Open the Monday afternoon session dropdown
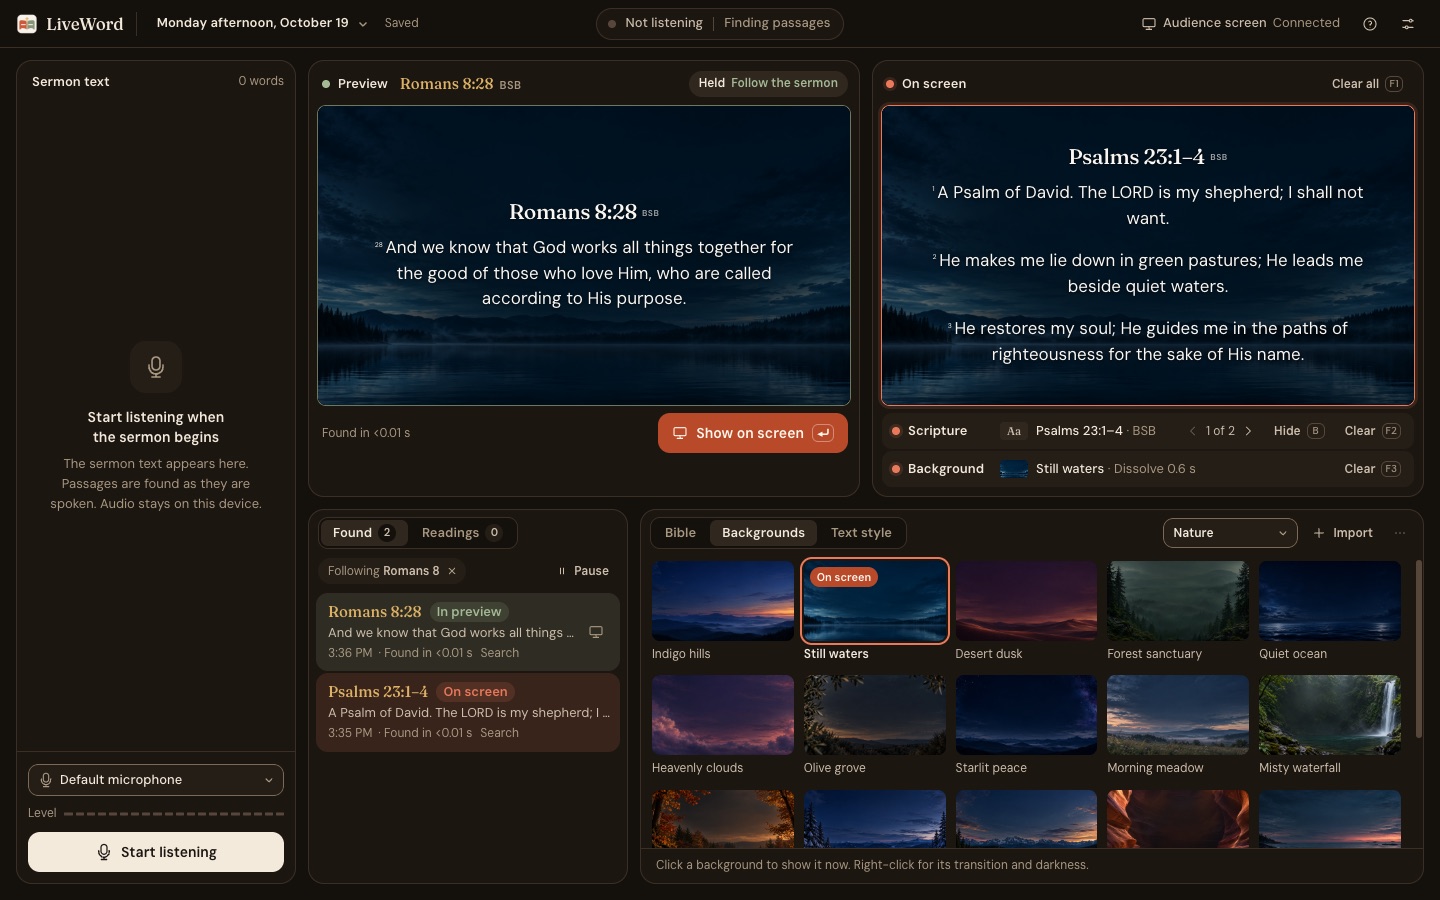The height and width of the screenshot is (900, 1440). pyautogui.click(x=262, y=23)
